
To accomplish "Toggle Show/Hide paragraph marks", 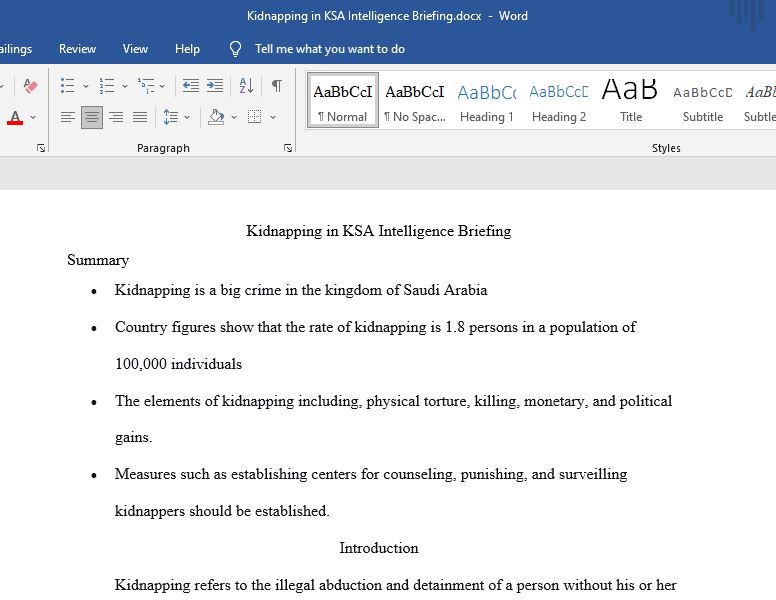I will [277, 86].
